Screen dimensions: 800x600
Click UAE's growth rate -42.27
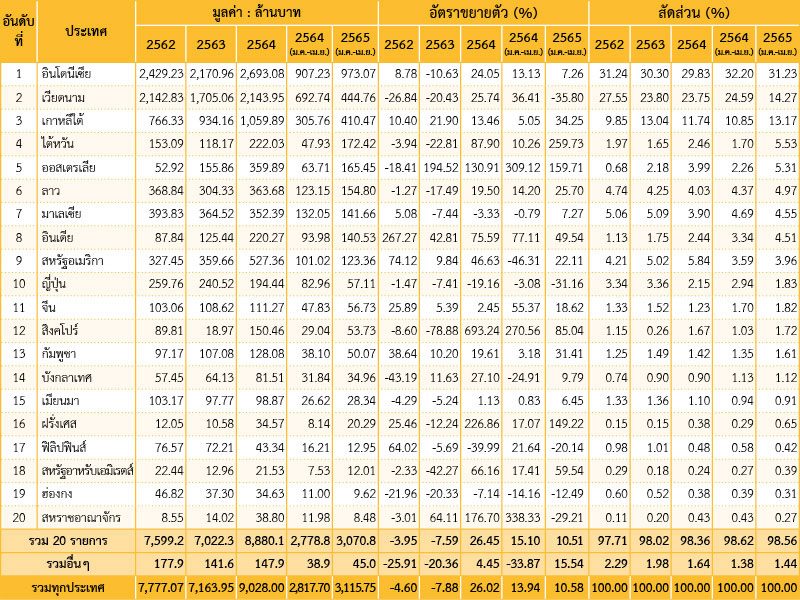pos(441,470)
